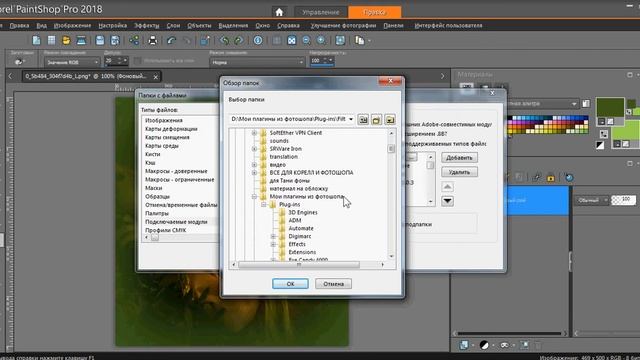This screenshot has width=640, height=360.
Task: Switch to the Правка workspace tab
Action: click(374, 12)
